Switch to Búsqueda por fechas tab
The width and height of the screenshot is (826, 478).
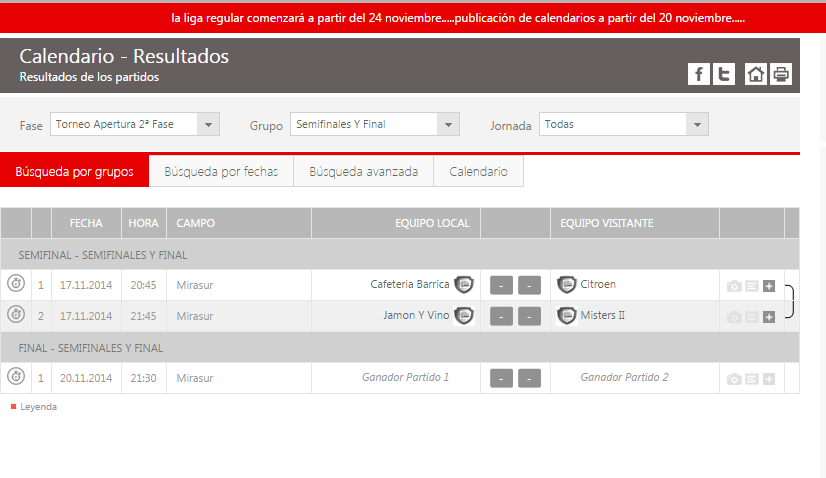point(221,172)
